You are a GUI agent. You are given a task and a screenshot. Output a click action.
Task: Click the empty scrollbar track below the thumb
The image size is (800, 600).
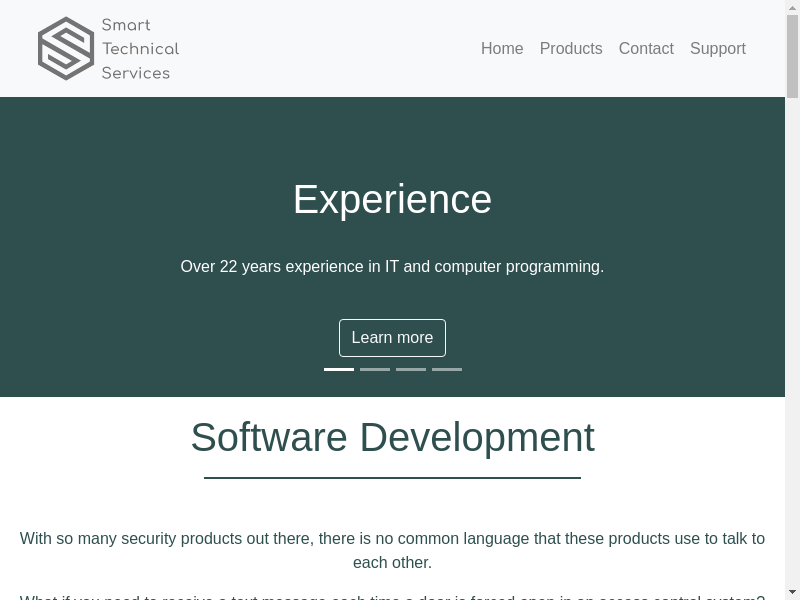792,350
